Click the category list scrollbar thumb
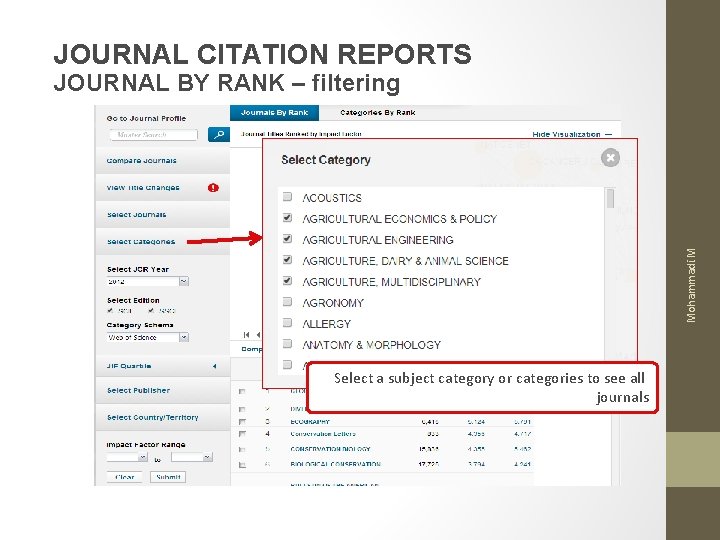The height and width of the screenshot is (540, 720). pyautogui.click(x=610, y=198)
